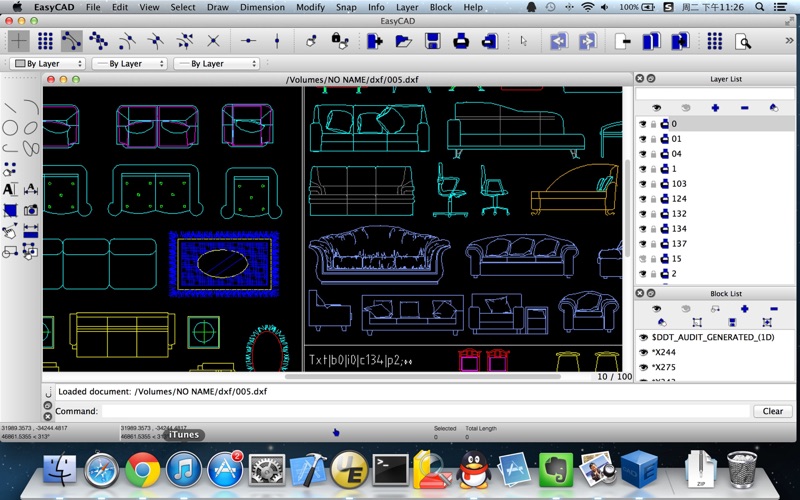Open the Draw menu
Viewport: 800px width, 500px height.
click(x=218, y=7)
